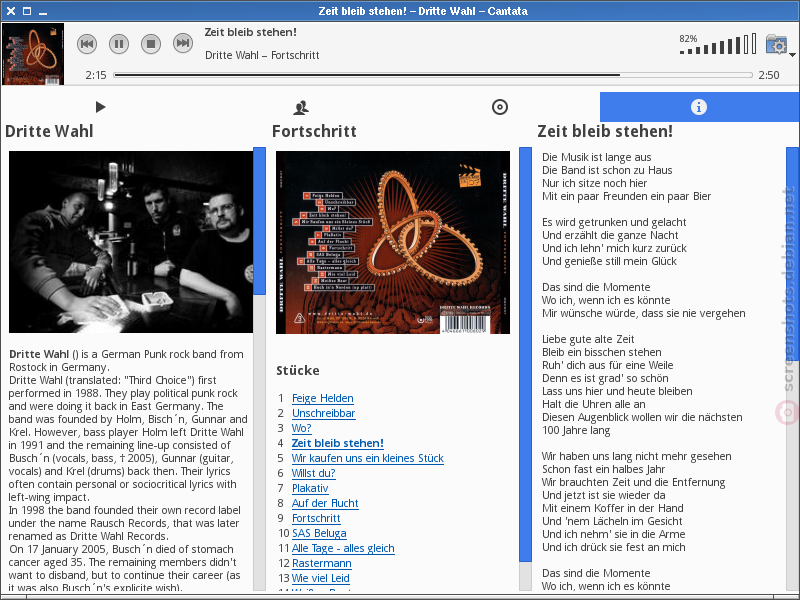Viewport: 800px width, 600px height.
Task: Open the track 8 link Auf der Flucht
Action: point(325,503)
